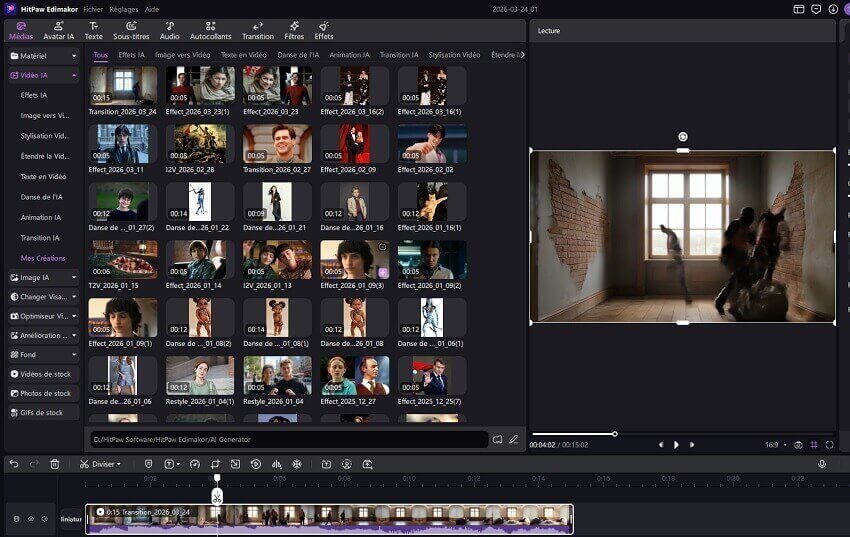Viewport: 850px width, 537px height.
Task: Mute the timeline track audio
Action: pos(44,519)
